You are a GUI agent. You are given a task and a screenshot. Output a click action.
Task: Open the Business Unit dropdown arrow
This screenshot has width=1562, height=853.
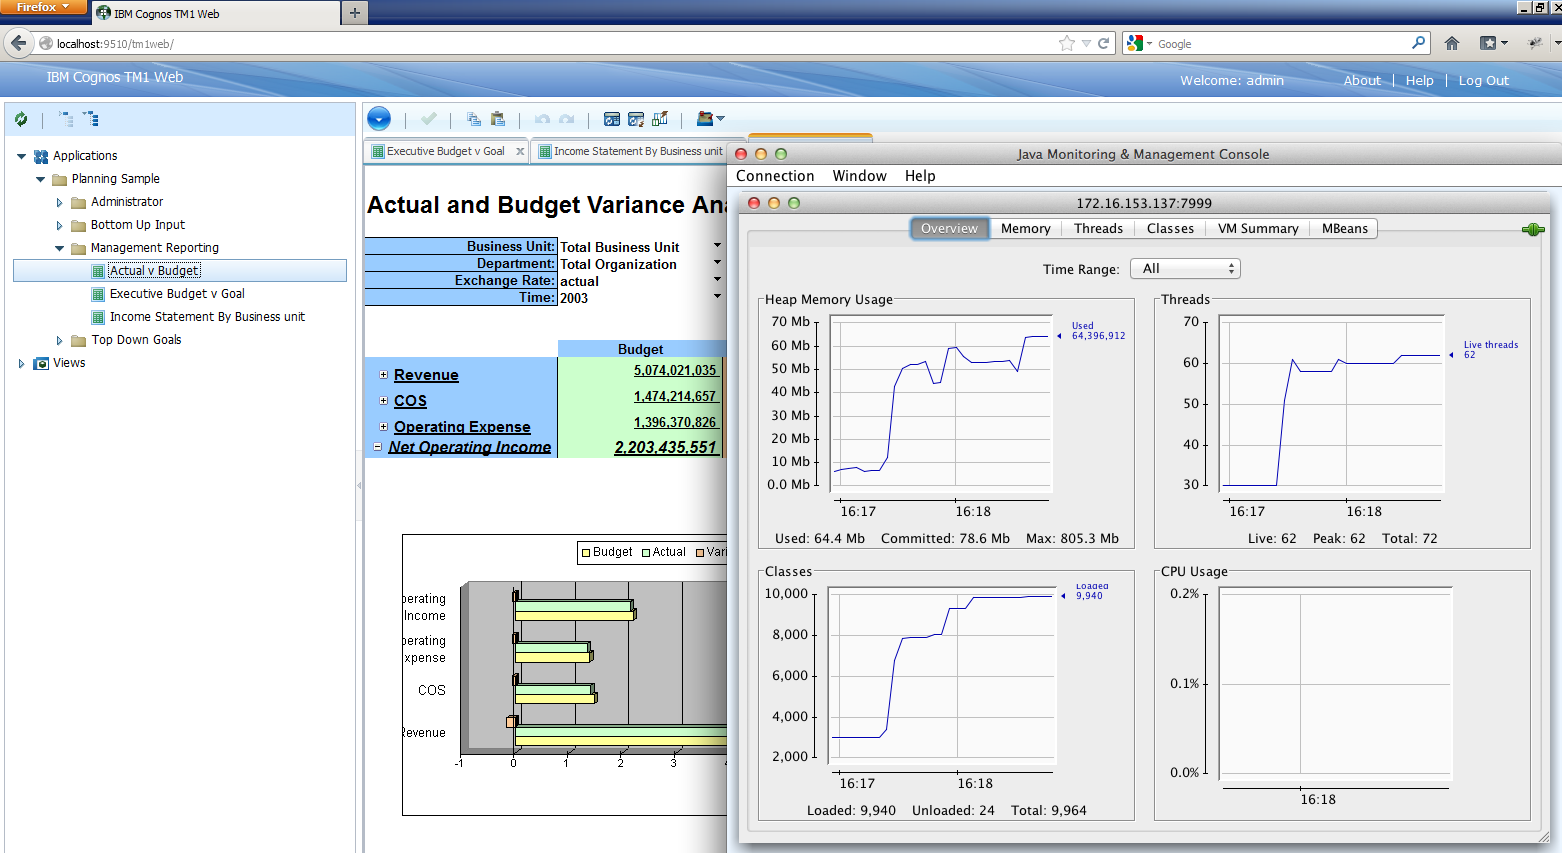[x=717, y=245]
